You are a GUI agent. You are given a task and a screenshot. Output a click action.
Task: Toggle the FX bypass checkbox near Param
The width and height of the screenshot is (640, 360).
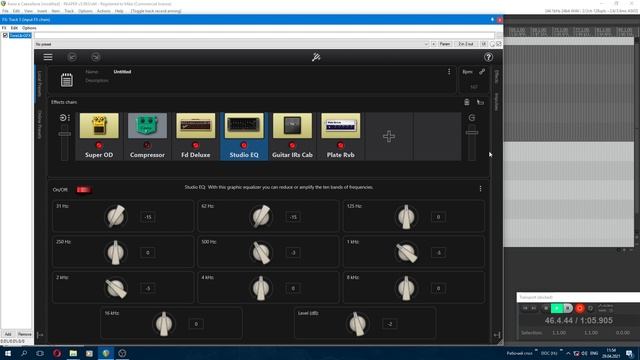coord(498,44)
